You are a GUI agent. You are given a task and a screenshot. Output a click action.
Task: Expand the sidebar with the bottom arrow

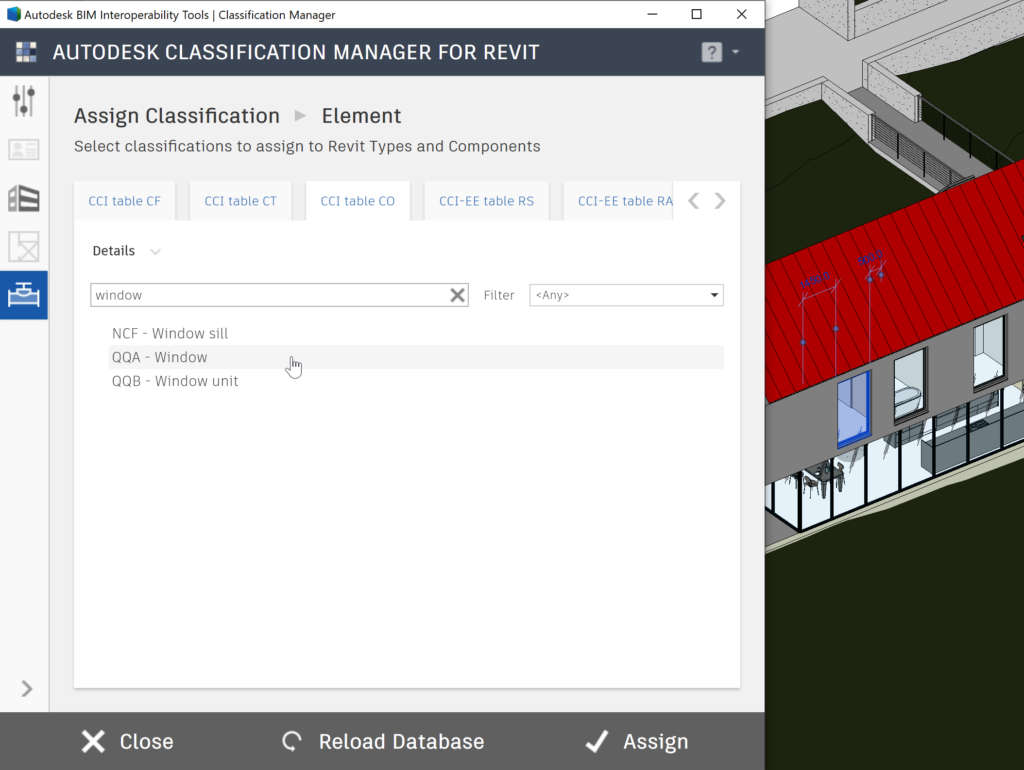[26, 688]
